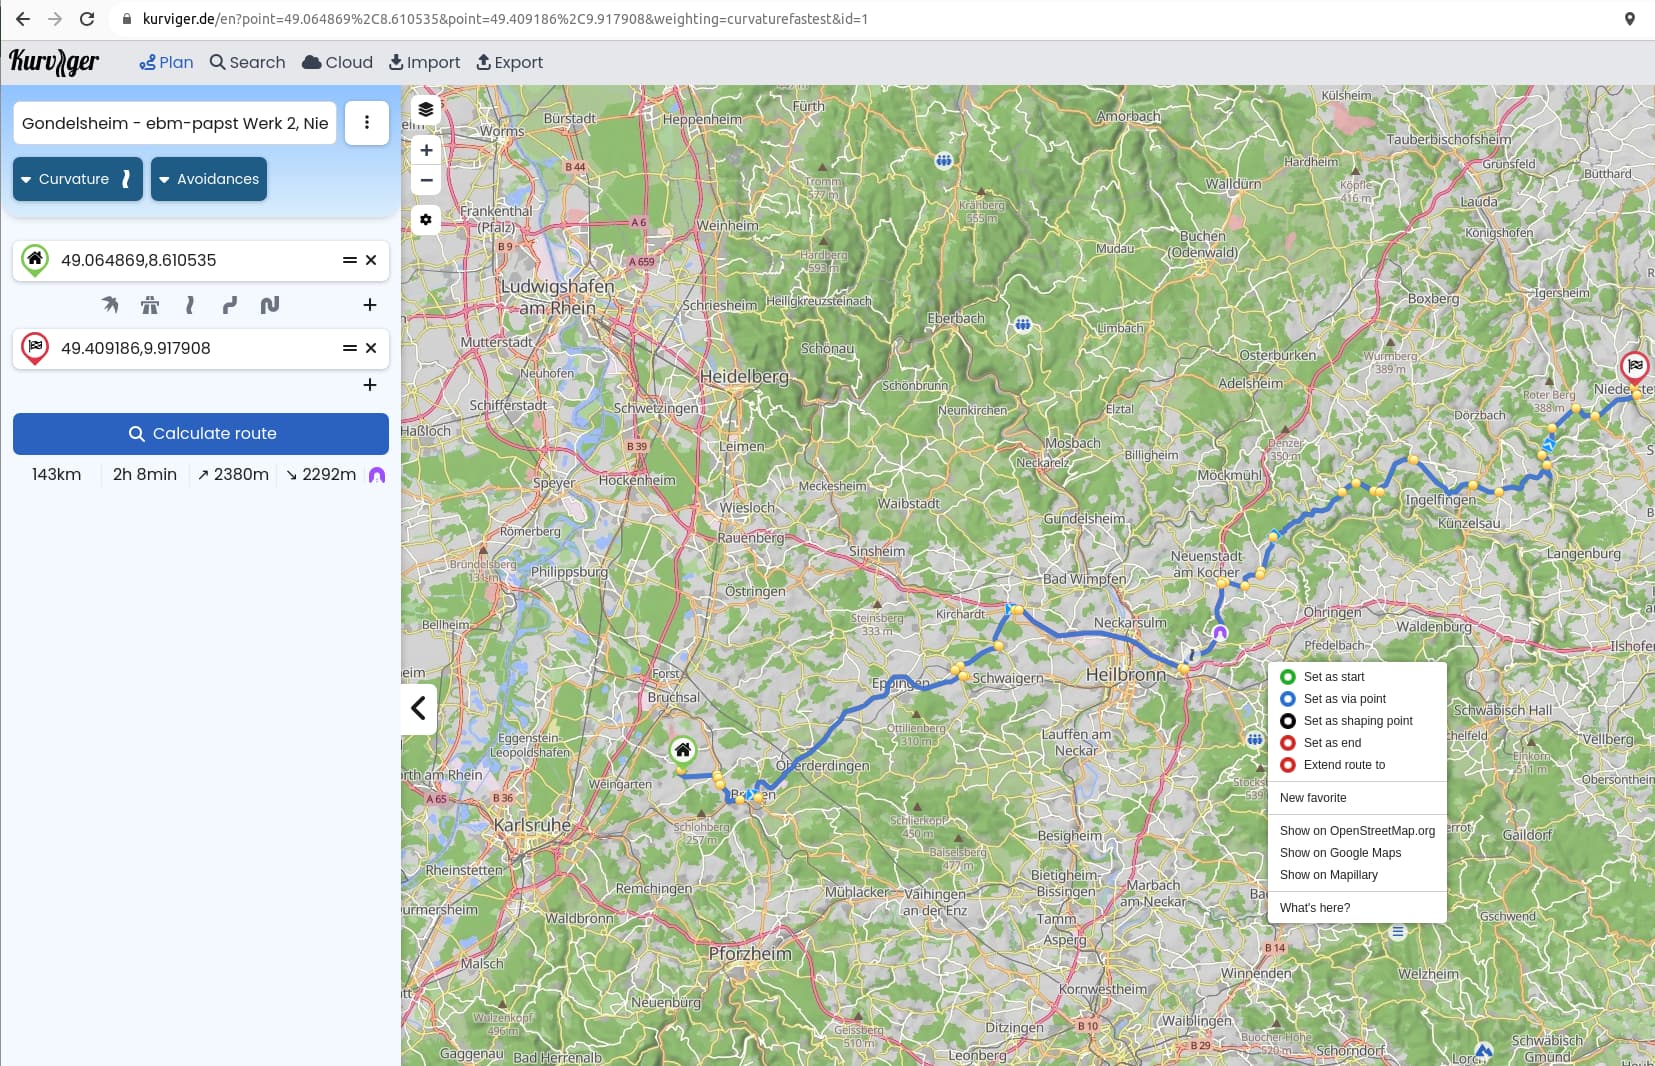The width and height of the screenshot is (1655, 1066).
Task: Open map settings gear
Action: [x=426, y=220]
